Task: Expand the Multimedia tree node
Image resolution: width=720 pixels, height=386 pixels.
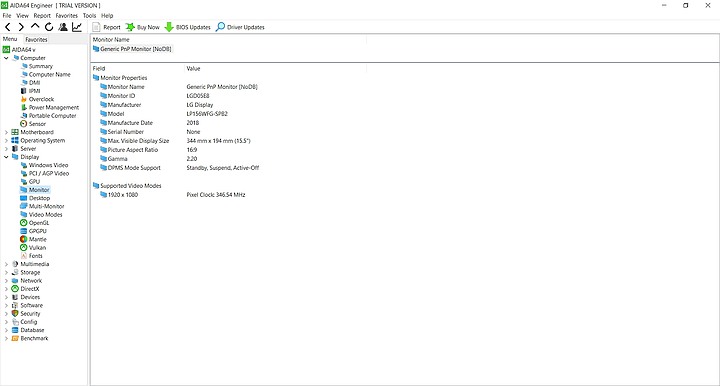Action: point(6,264)
